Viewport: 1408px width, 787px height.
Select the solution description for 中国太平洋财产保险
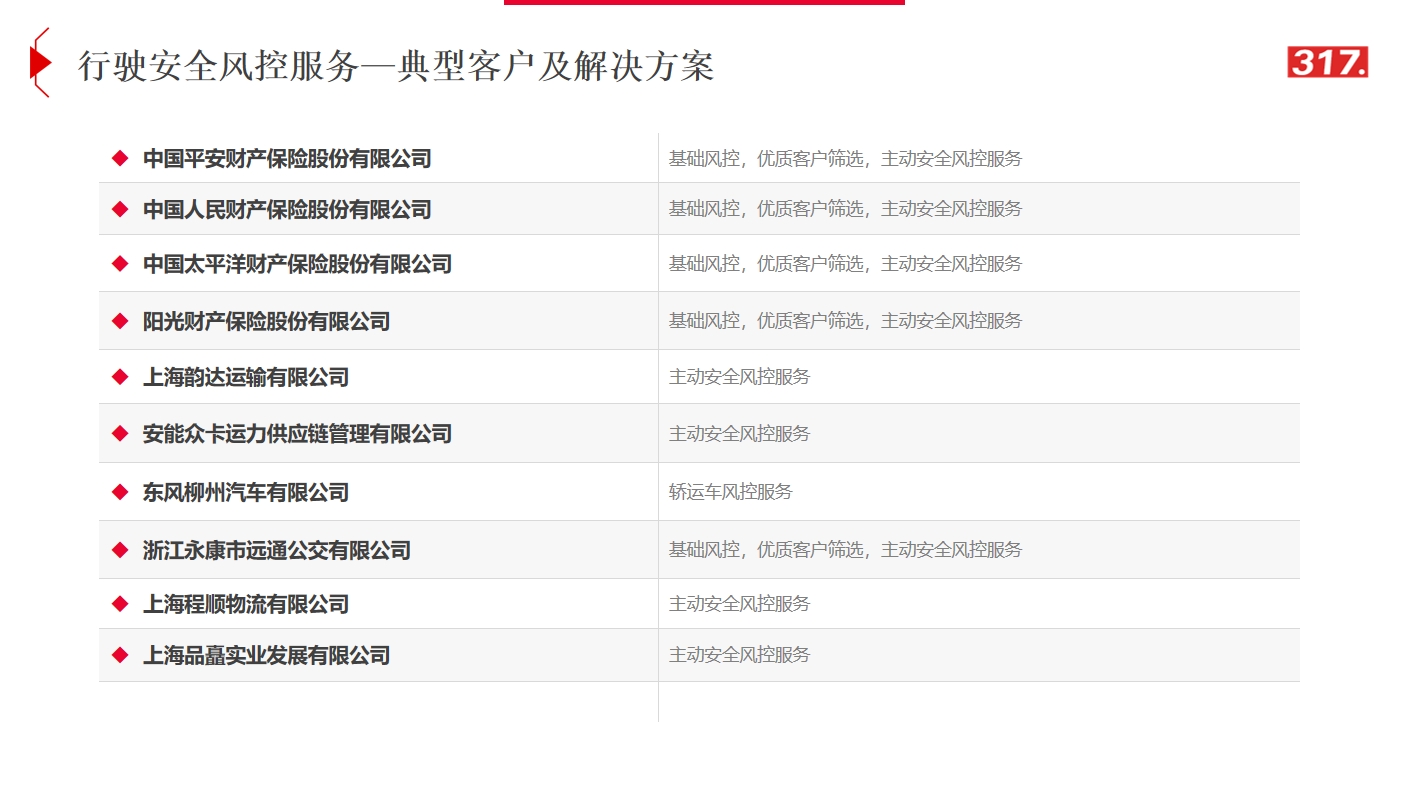(x=845, y=264)
